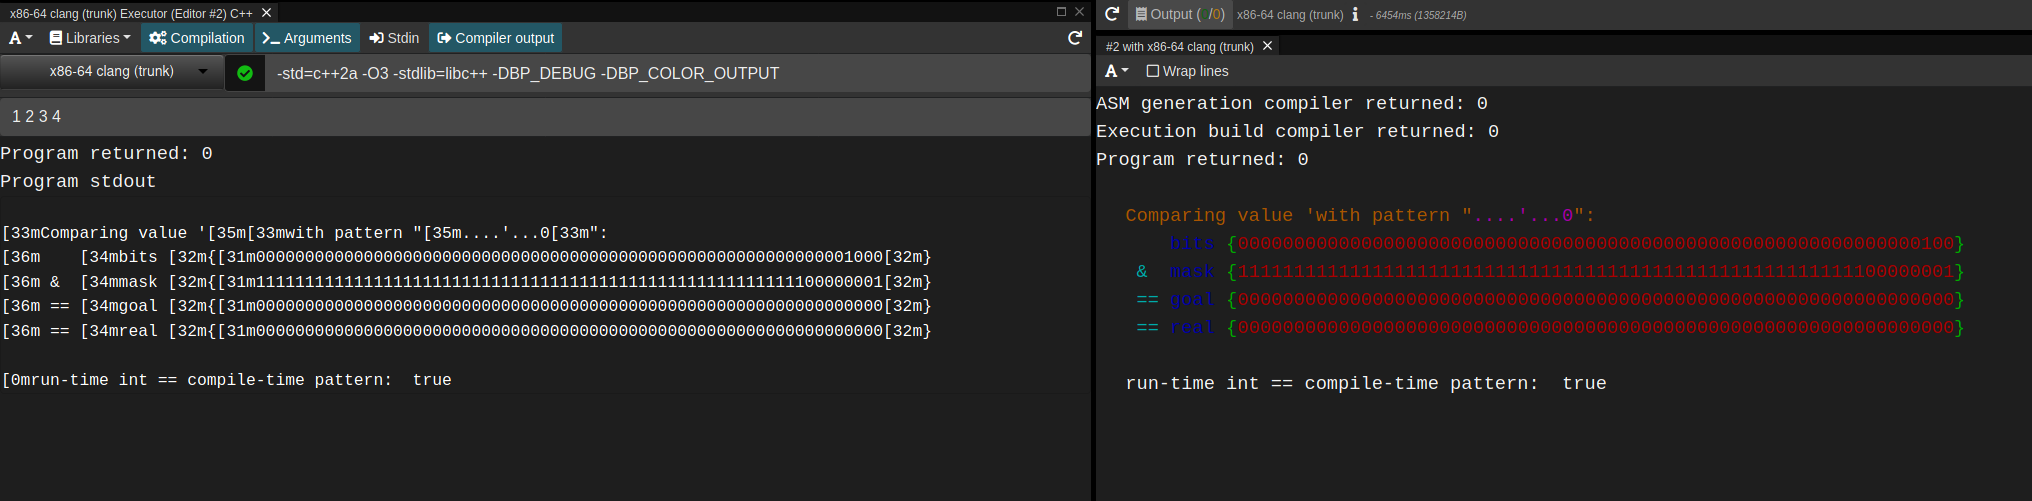Close the Executor Editor #2 tab
Screen dimensions: 2032x501
click(x=267, y=13)
